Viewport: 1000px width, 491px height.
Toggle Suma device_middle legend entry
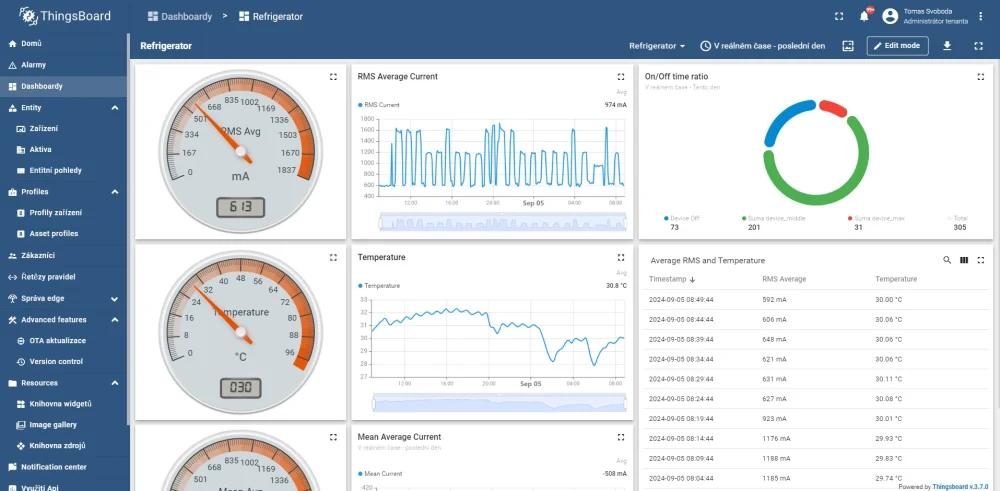tap(774, 218)
